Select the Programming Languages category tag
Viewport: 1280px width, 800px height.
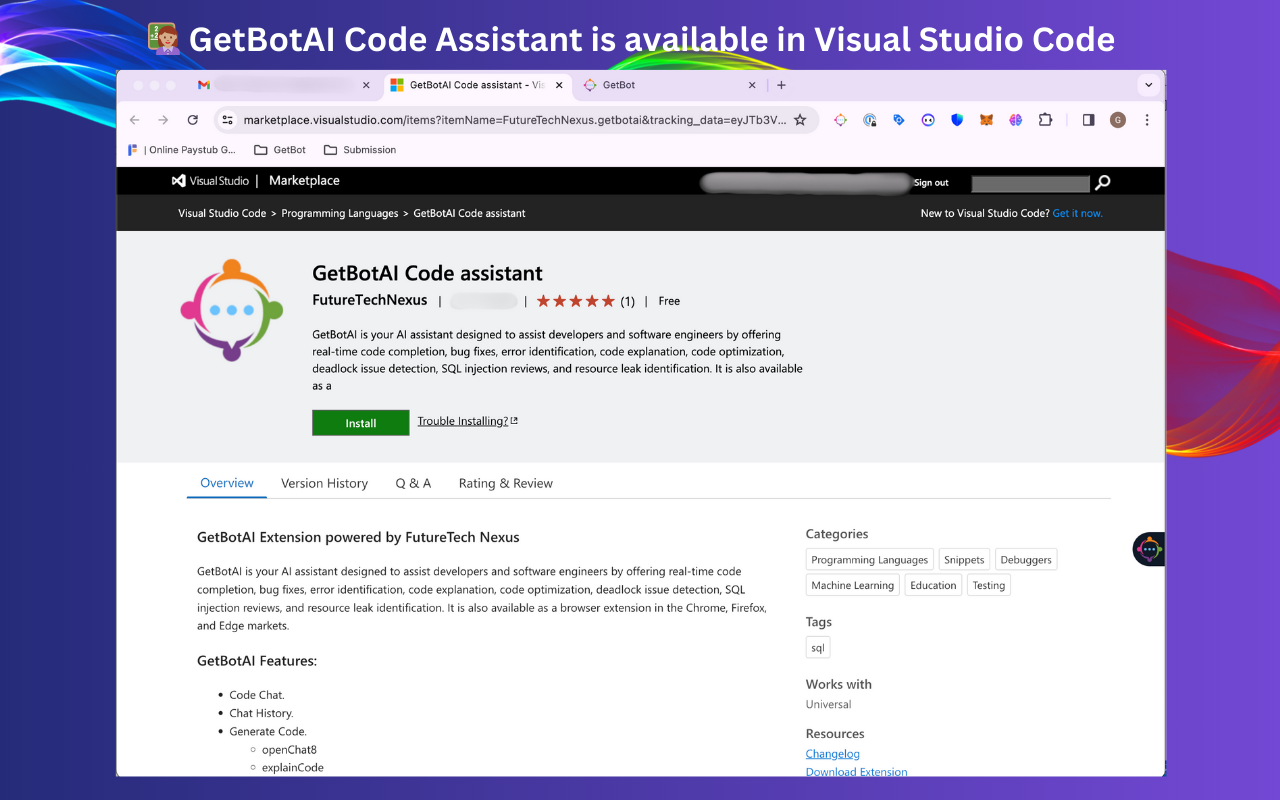coord(870,560)
